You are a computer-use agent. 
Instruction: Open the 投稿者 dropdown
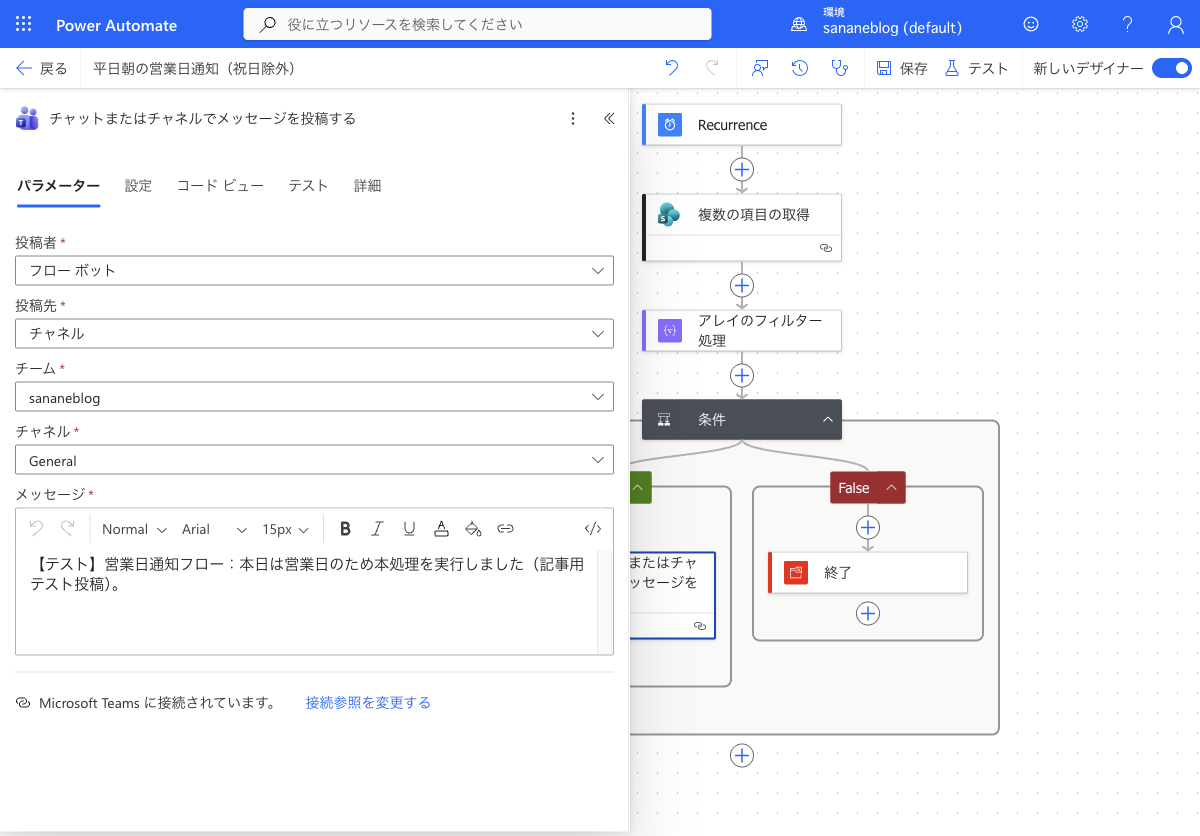click(314, 271)
